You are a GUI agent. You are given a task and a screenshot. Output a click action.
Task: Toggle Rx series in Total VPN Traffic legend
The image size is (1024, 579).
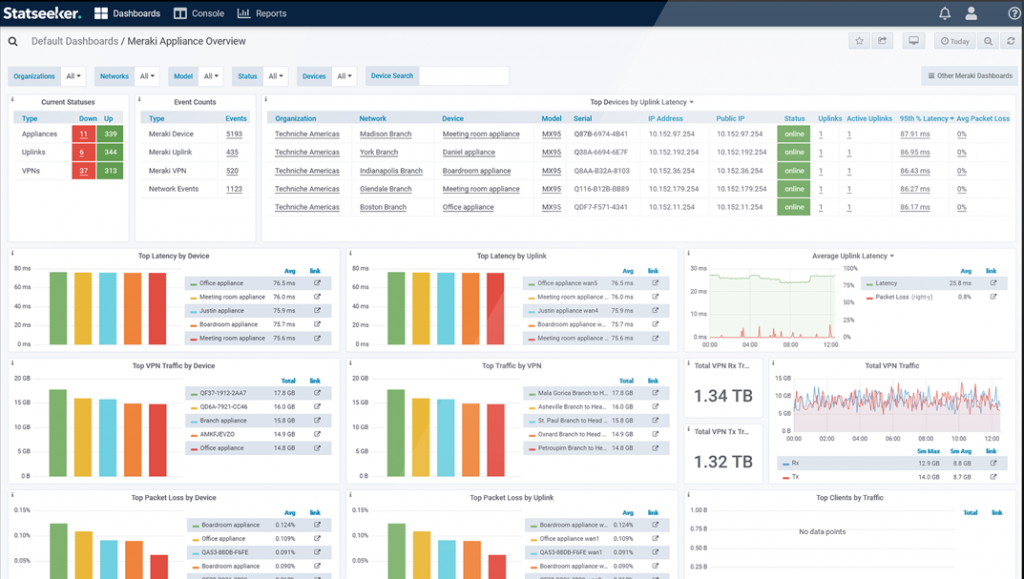click(x=795, y=463)
